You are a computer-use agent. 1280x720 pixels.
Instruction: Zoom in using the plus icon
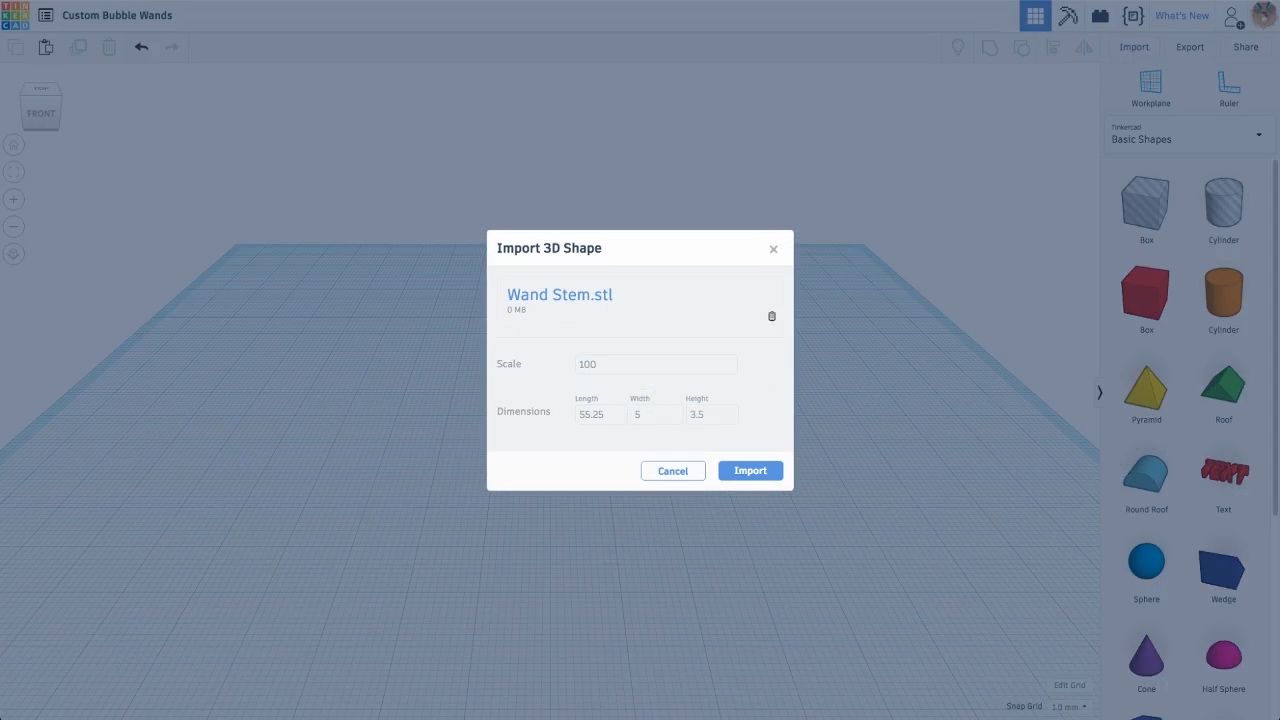14,199
